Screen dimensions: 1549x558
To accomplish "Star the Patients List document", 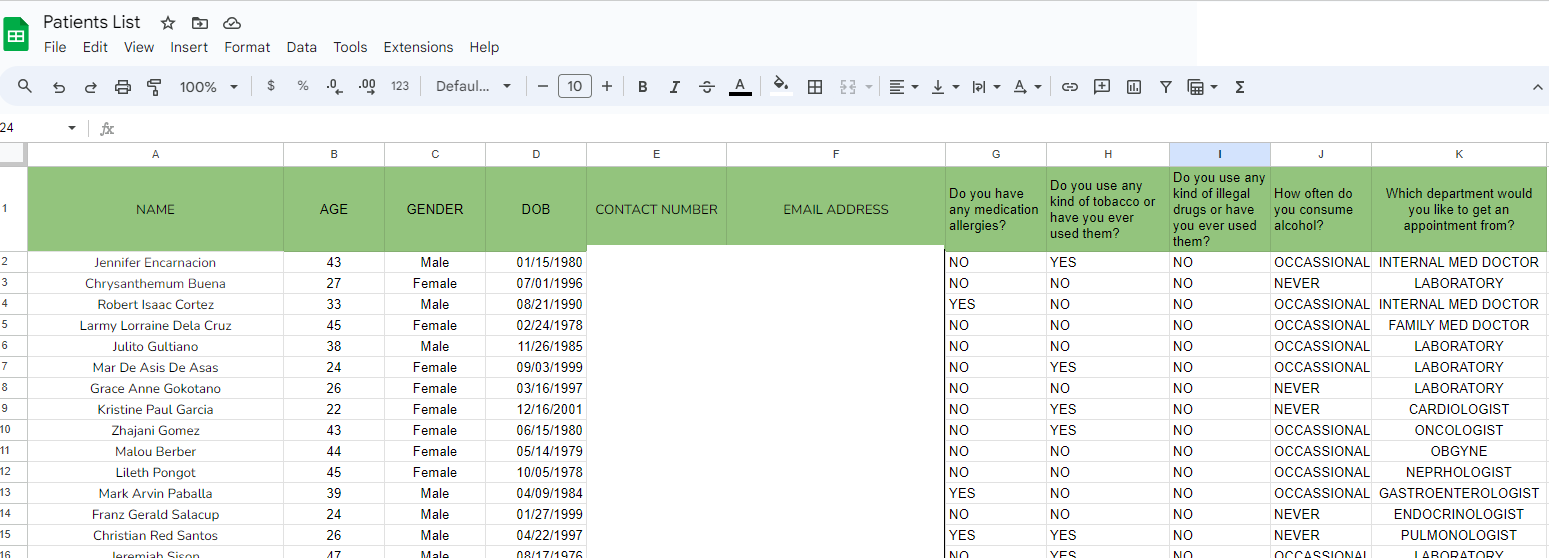I will [x=168, y=23].
